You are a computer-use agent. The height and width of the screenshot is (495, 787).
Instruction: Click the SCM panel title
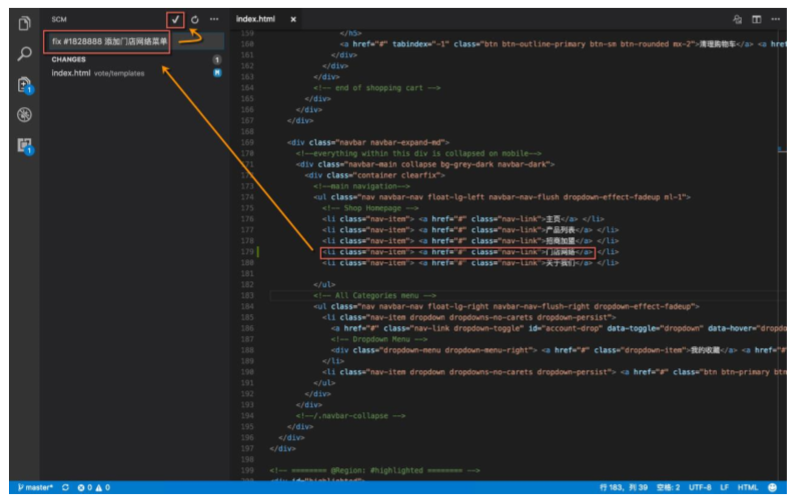point(59,20)
